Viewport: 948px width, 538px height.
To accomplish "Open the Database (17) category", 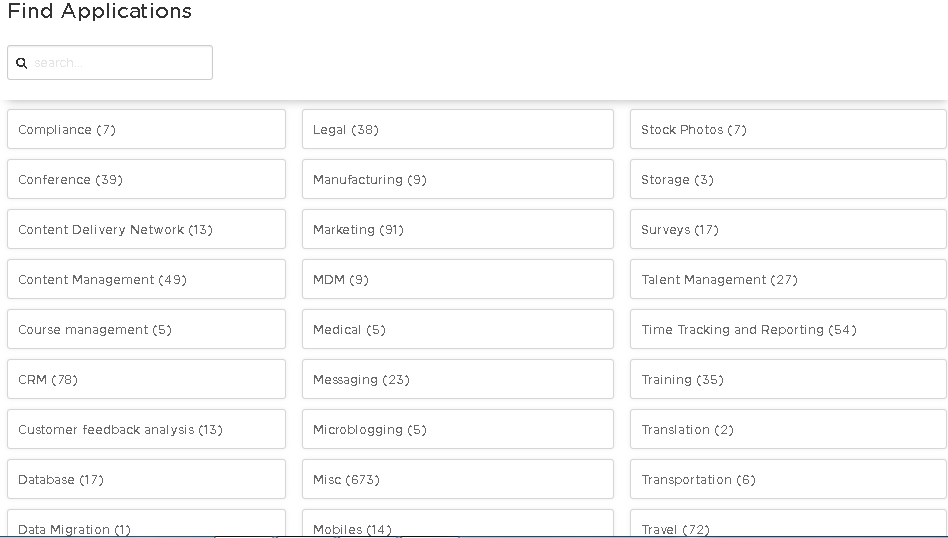I will tap(146, 480).
